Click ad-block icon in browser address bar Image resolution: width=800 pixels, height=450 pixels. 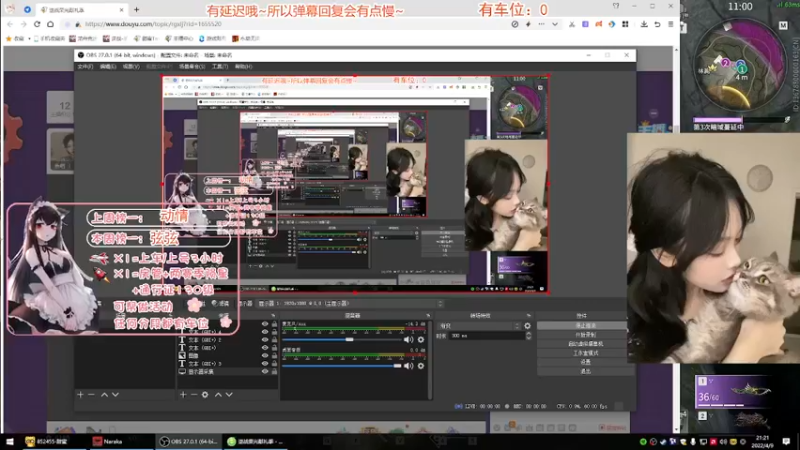click(515, 24)
